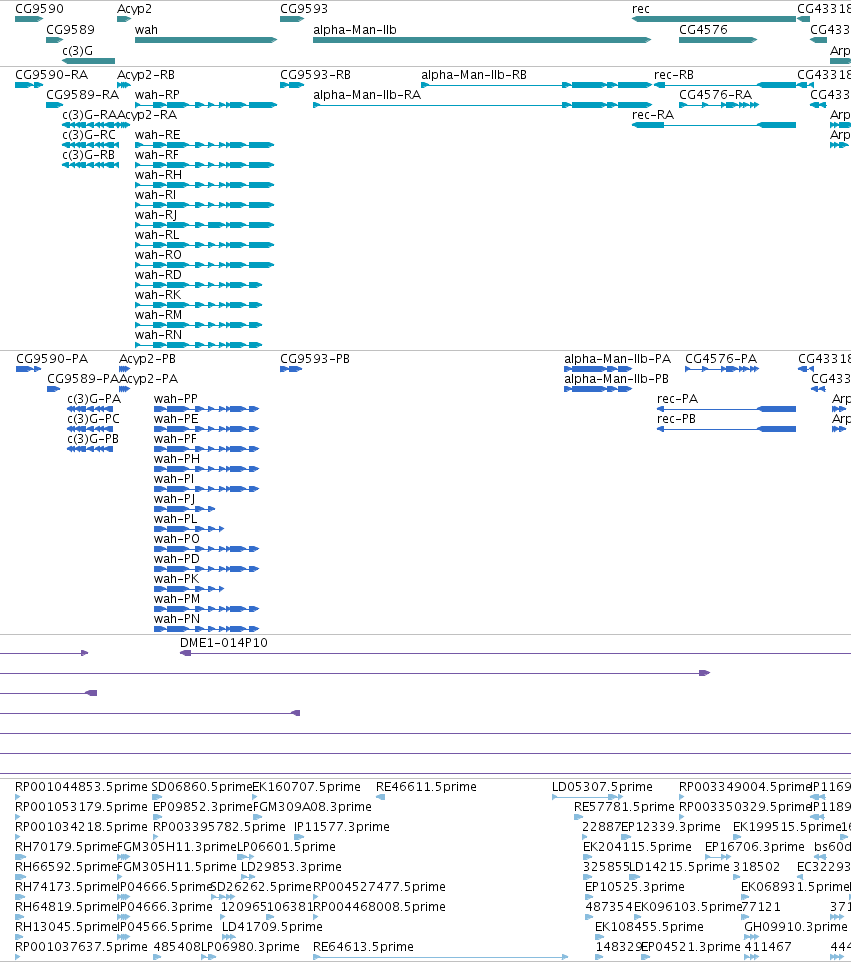Click the rec gene label
The height and width of the screenshot is (962, 851).
(641, 9)
